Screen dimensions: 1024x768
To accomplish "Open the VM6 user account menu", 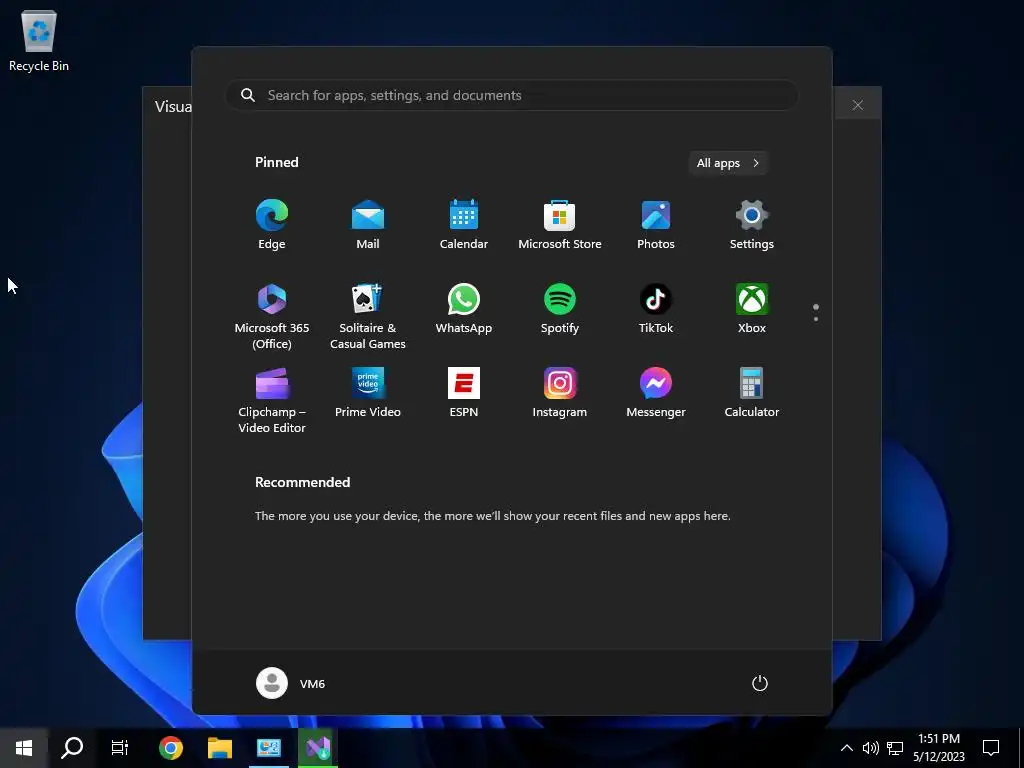I will click(291, 683).
